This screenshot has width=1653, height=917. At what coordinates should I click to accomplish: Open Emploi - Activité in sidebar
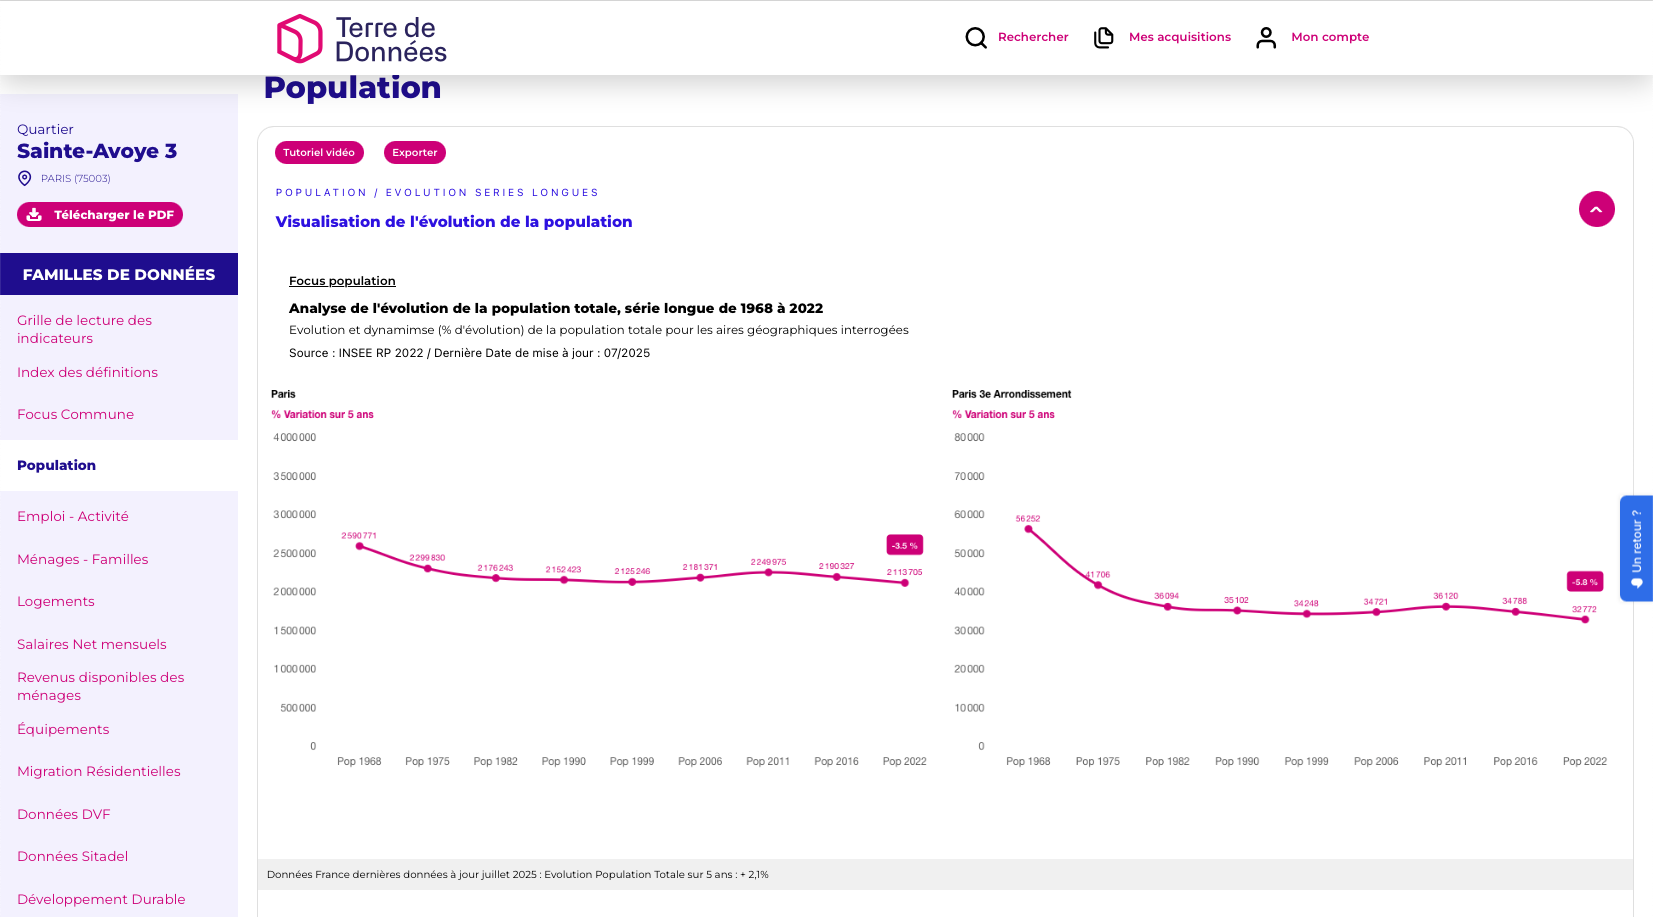pos(73,516)
